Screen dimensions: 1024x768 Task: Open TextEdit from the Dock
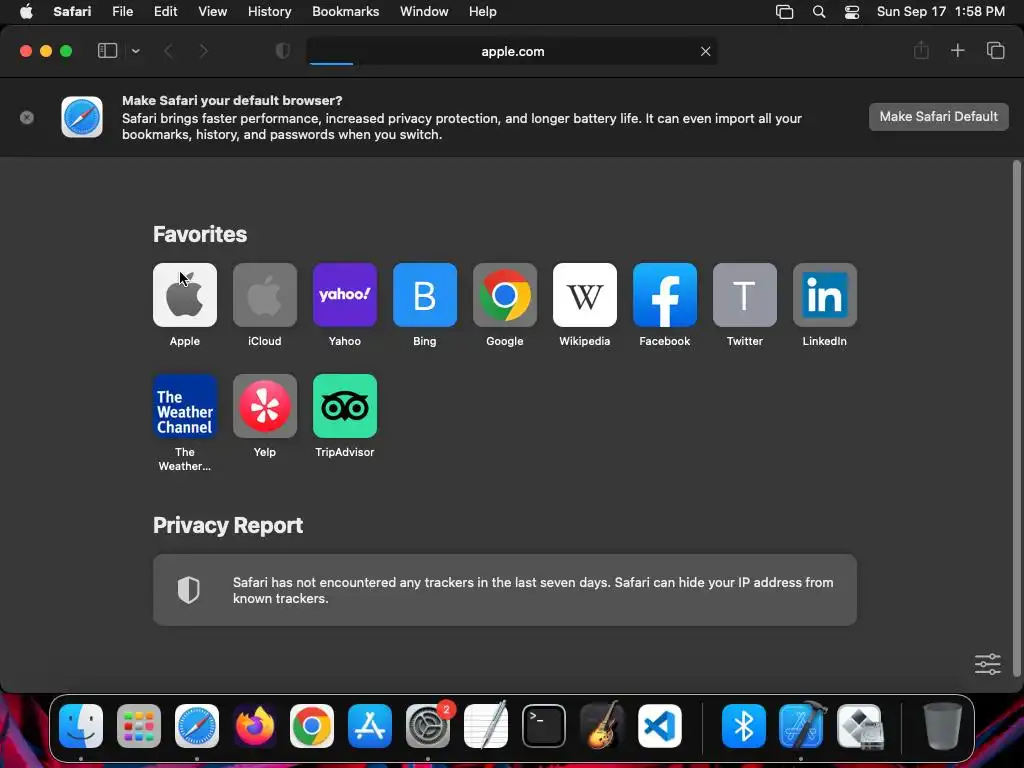(x=485, y=726)
